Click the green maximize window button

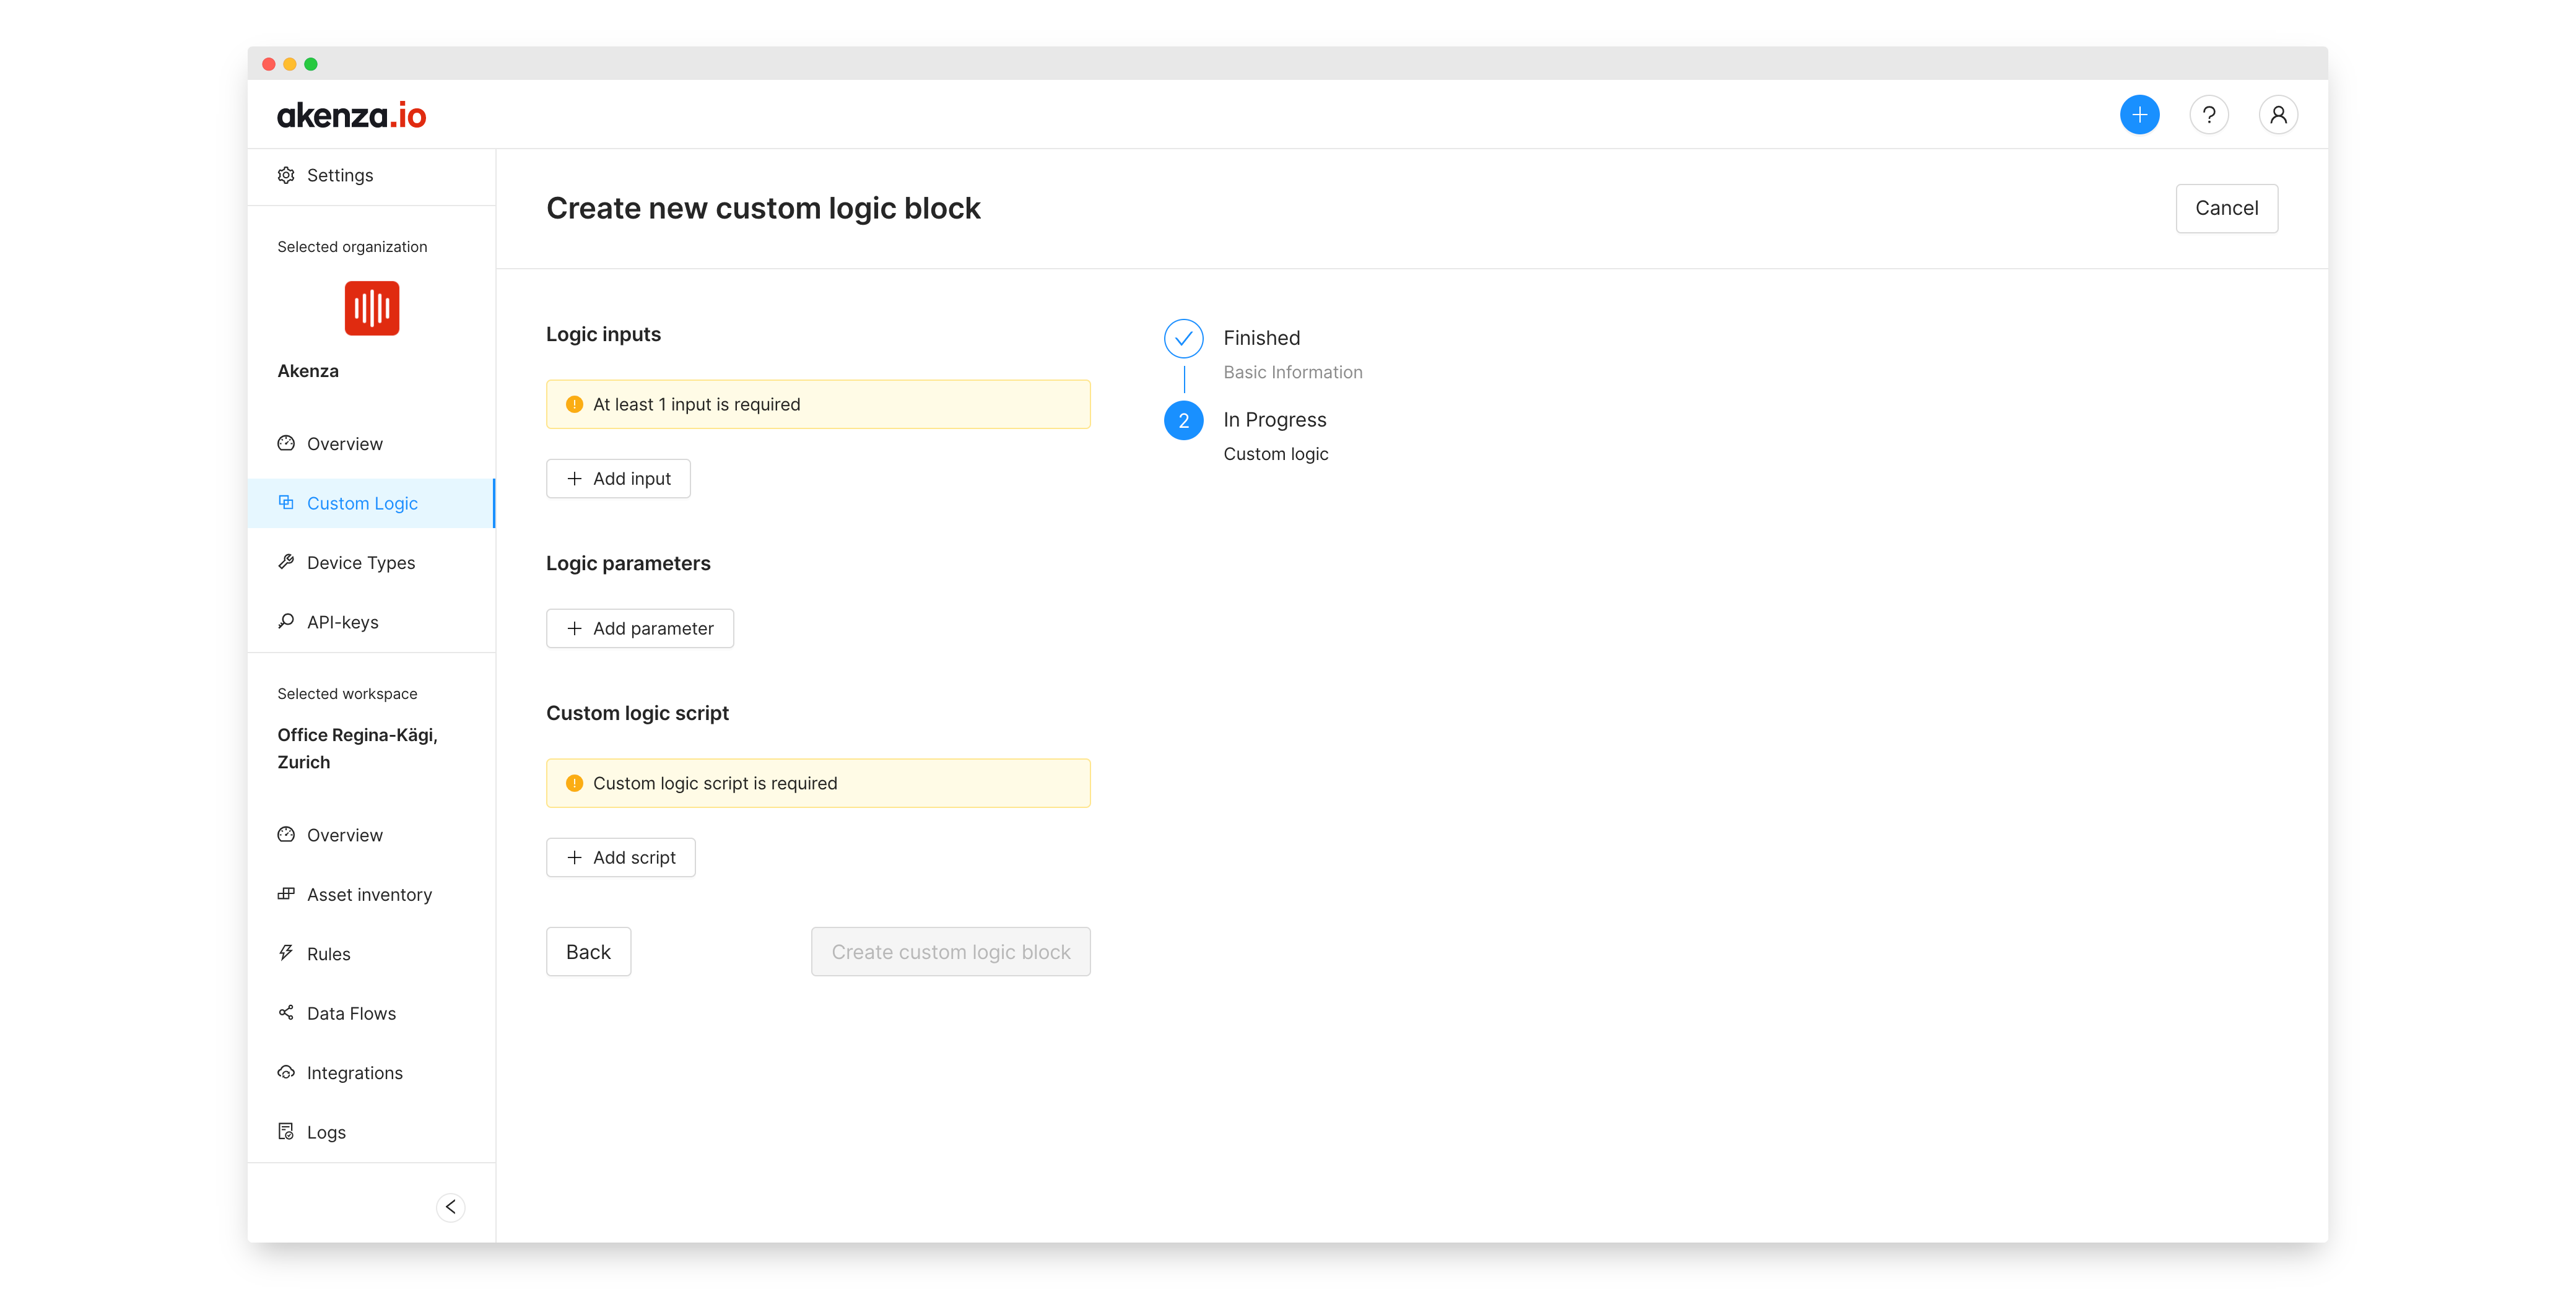[x=311, y=64]
